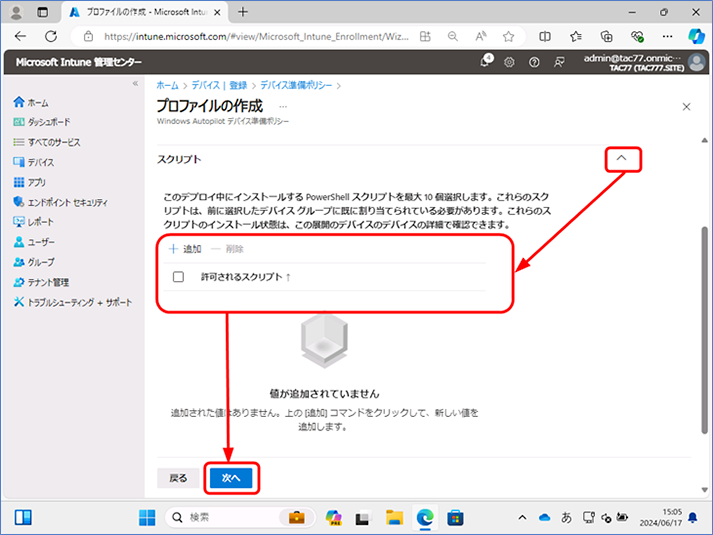Open Groups in sidebar
Image resolution: width=713 pixels, height=535 pixels.
(x=34, y=262)
